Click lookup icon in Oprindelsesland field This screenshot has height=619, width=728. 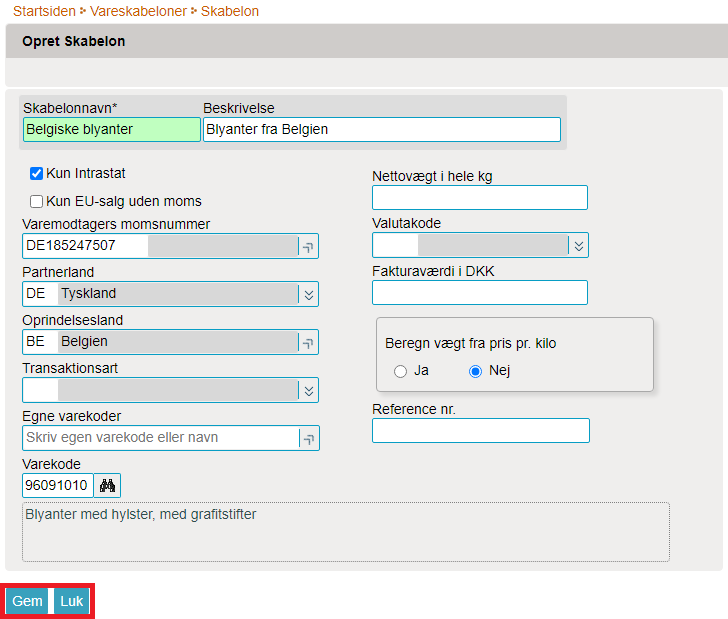click(x=308, y=342)
